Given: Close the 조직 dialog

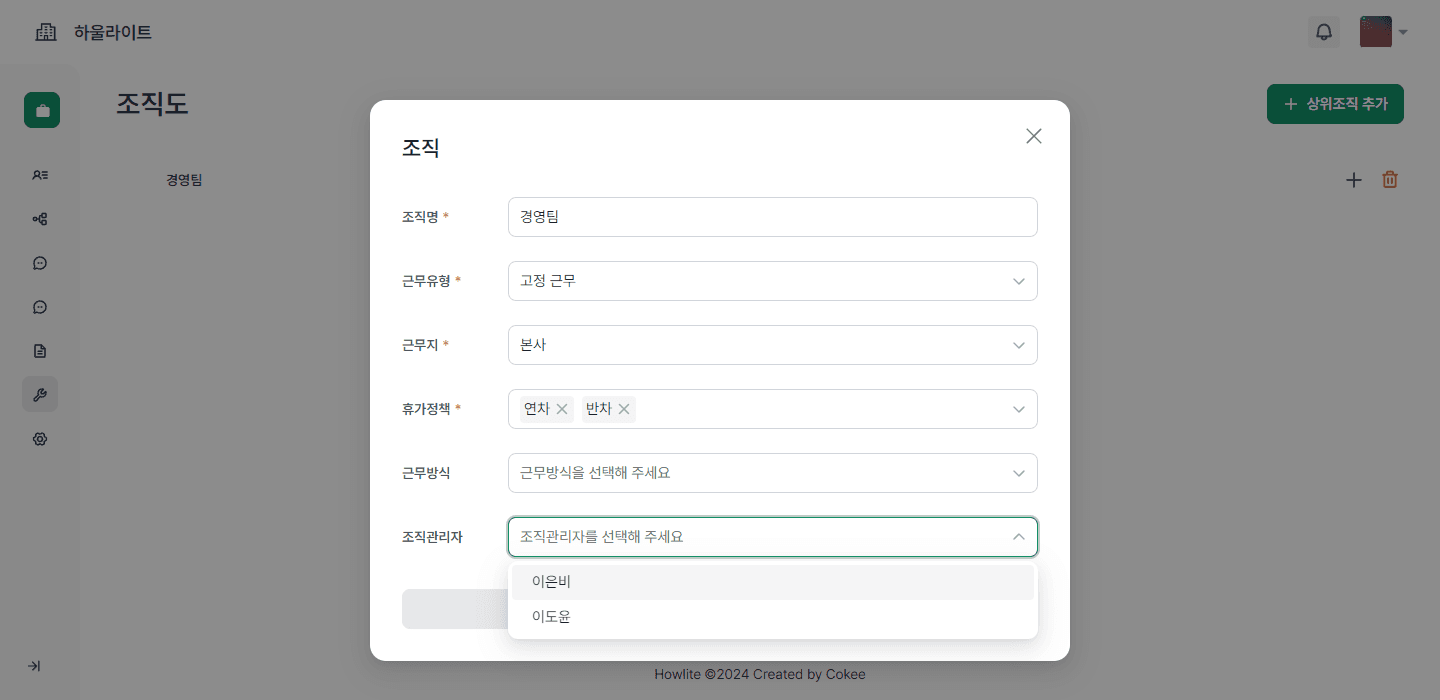Looking at the screenshot, I should [1034, 136].
